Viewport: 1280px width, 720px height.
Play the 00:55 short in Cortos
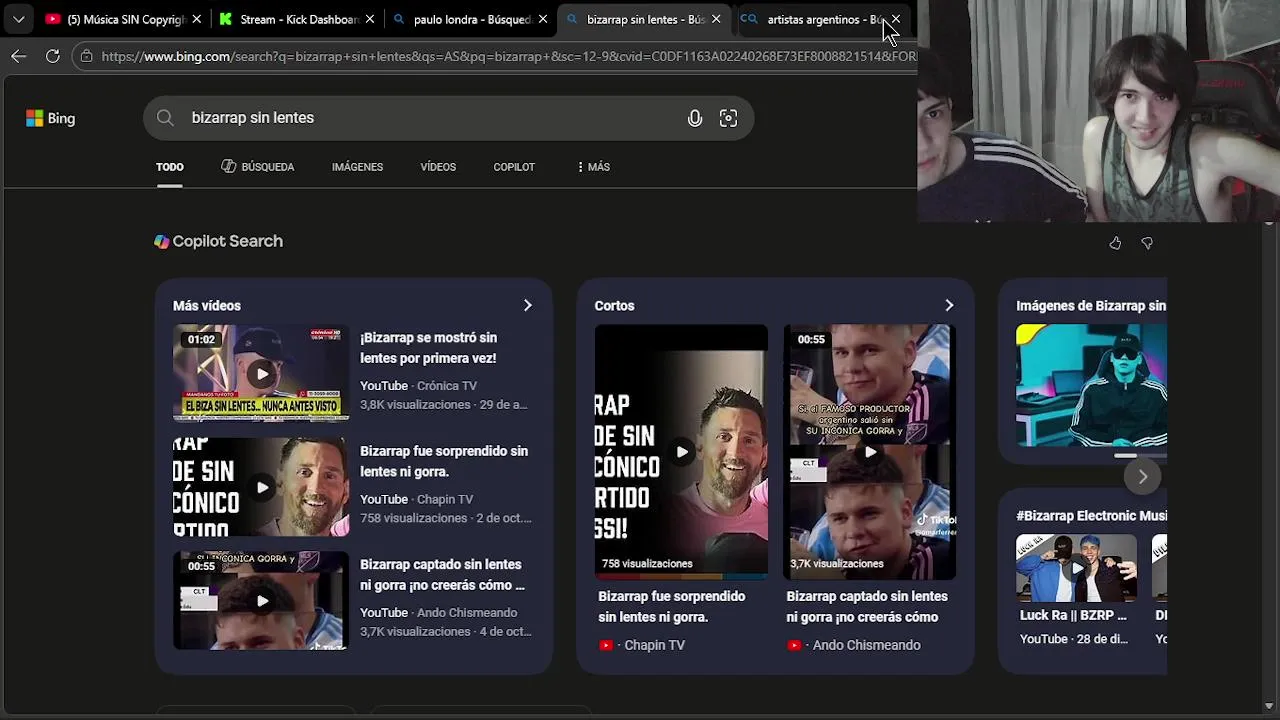tap(869, 452)
